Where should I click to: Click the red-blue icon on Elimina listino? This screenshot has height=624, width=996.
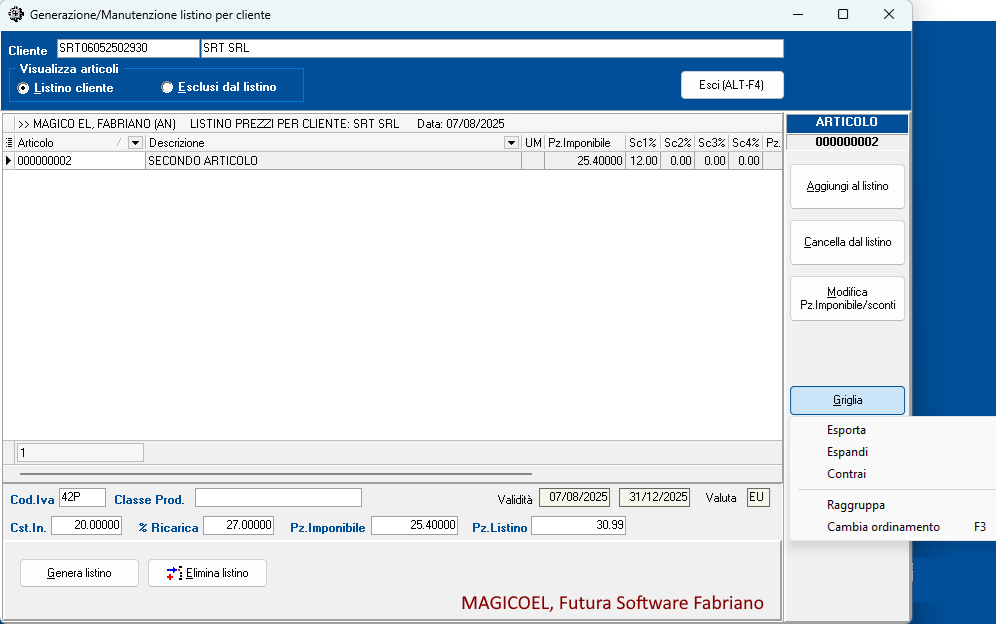point(174,573)
